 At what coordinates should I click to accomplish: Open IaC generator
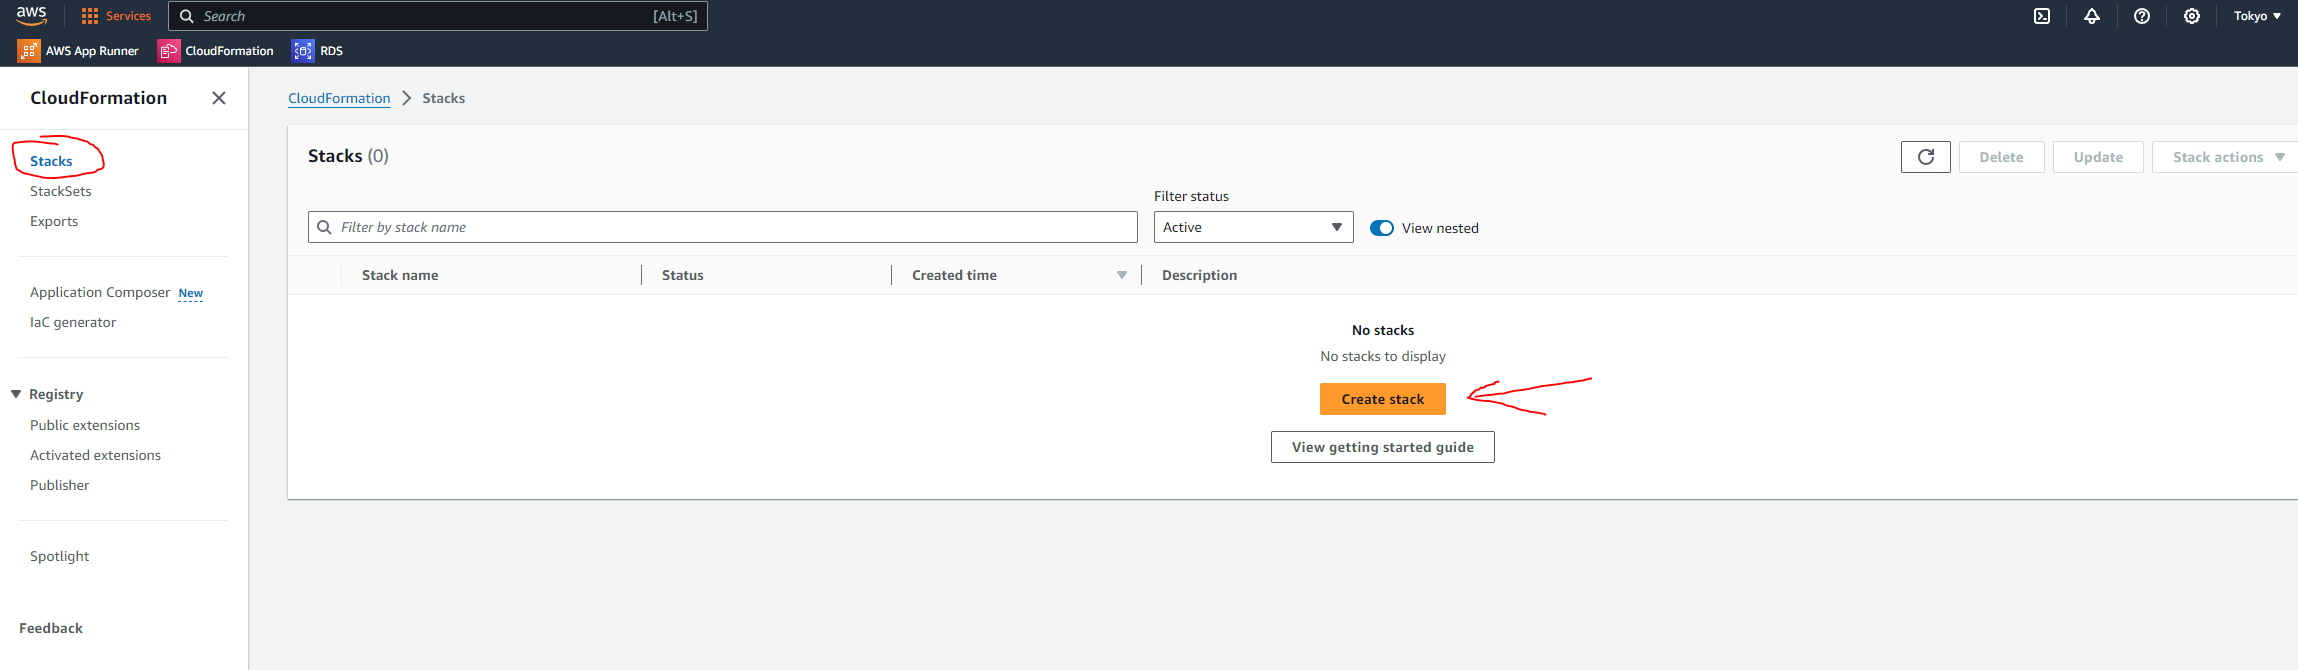click(73, 322)
